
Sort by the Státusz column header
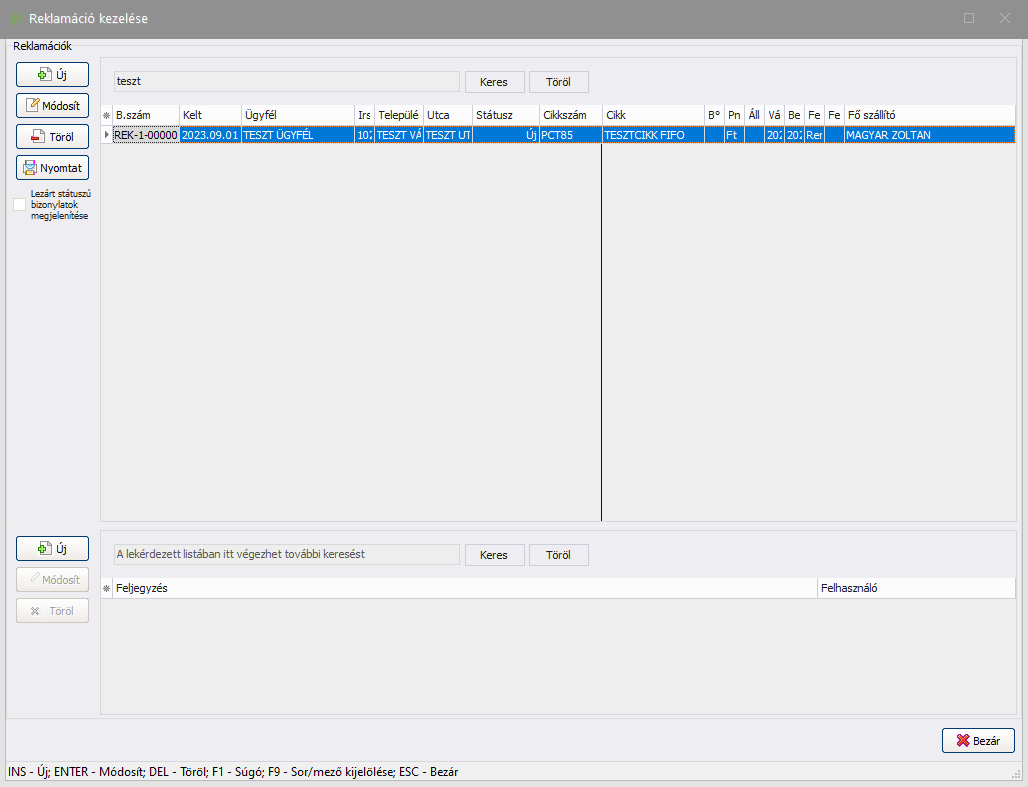[505, 115]
